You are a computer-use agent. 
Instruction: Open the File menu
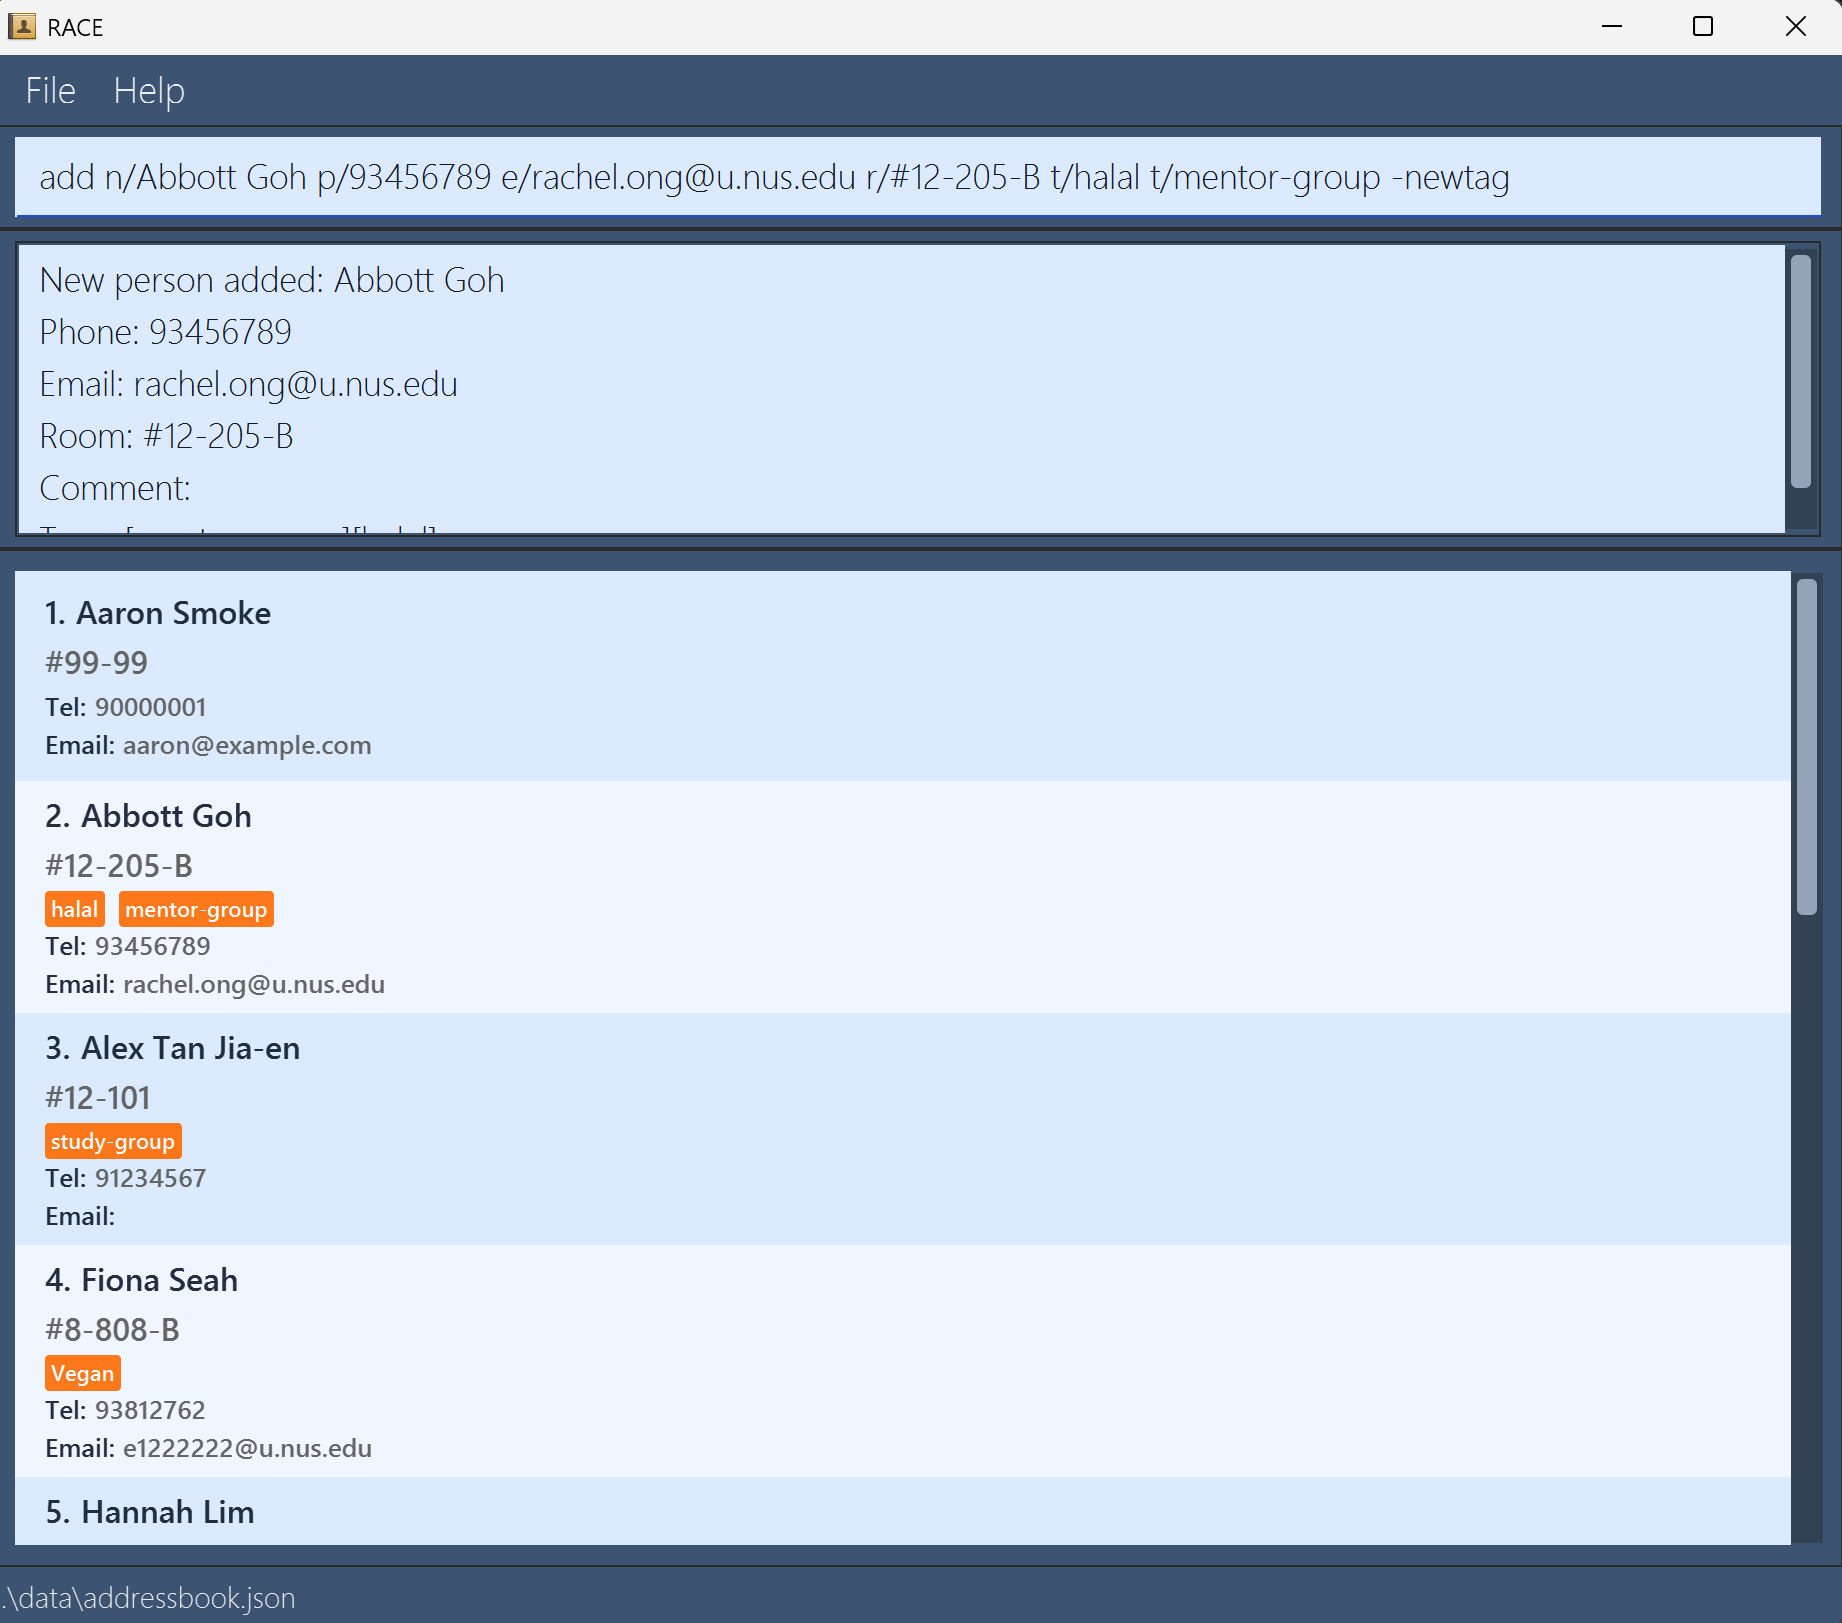tap(50, 91)
